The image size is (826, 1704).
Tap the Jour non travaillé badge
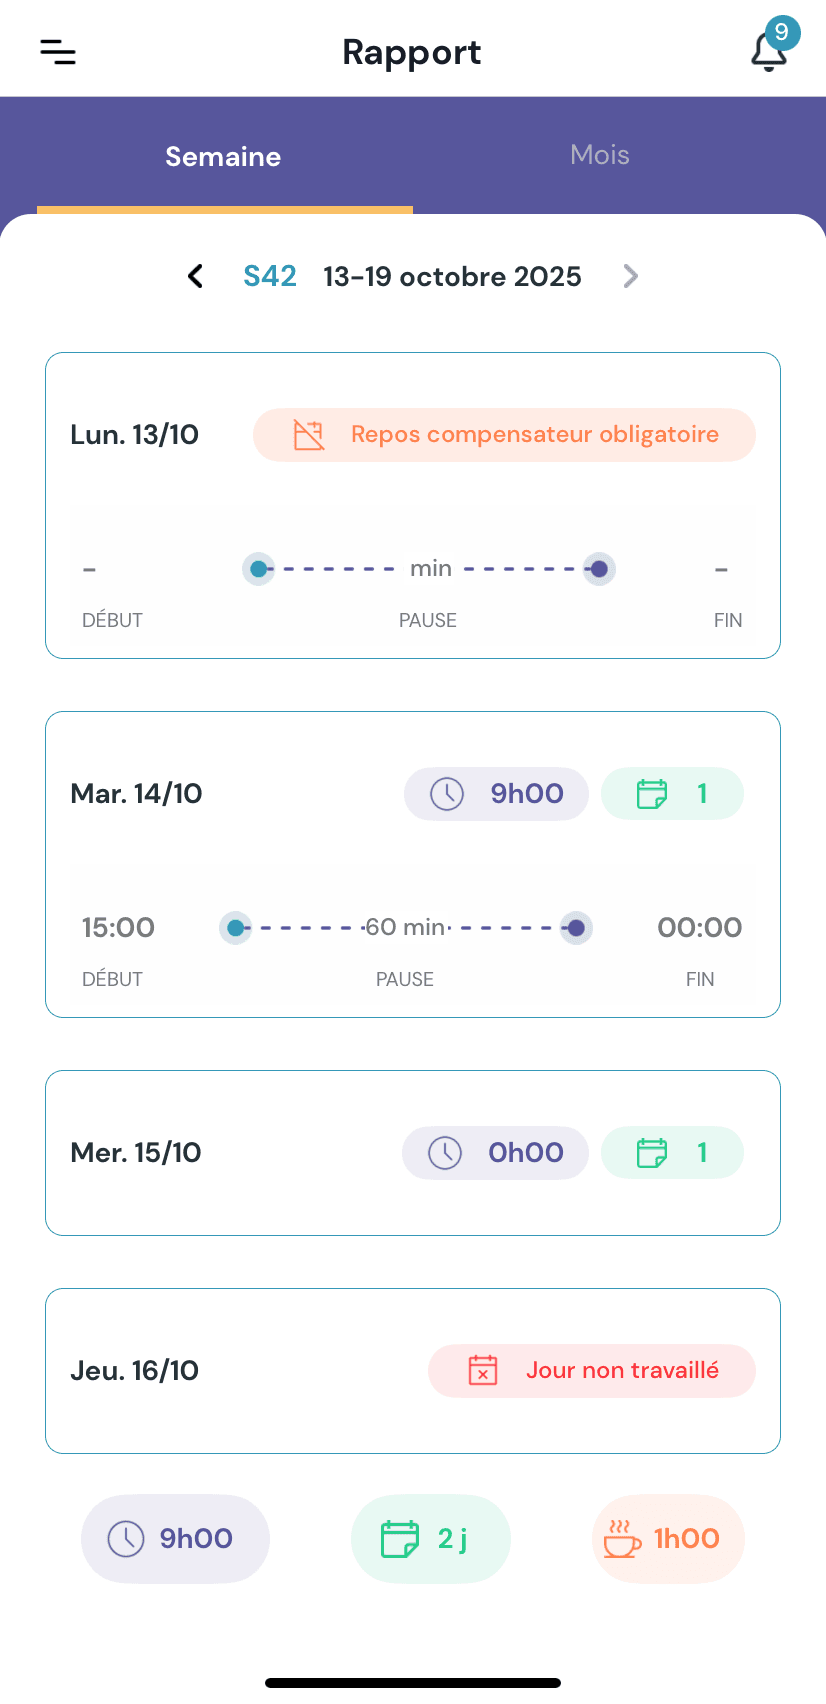click(x=592, y=1370)
